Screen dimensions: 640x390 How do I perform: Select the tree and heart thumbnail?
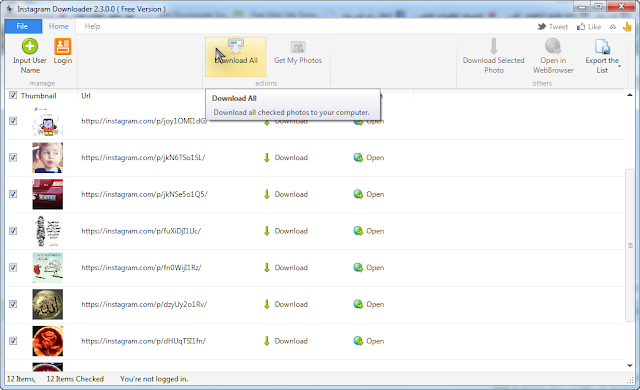pos(48,268)
